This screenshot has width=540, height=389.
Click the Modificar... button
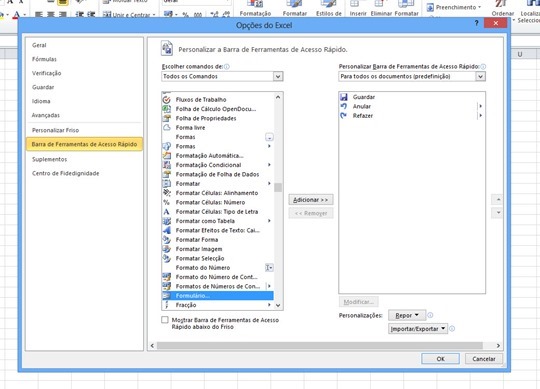[x=359, y=302]
